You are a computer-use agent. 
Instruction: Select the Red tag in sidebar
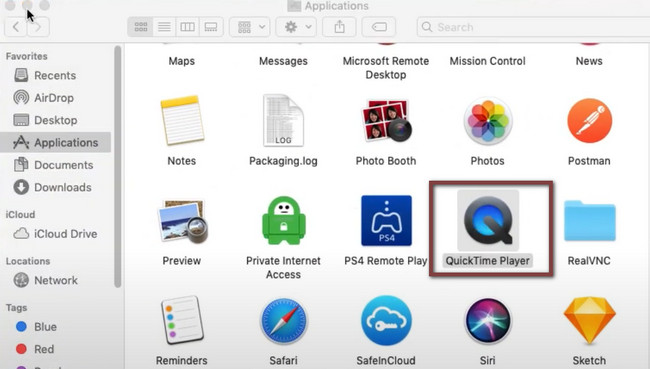(x=55, y=349)
